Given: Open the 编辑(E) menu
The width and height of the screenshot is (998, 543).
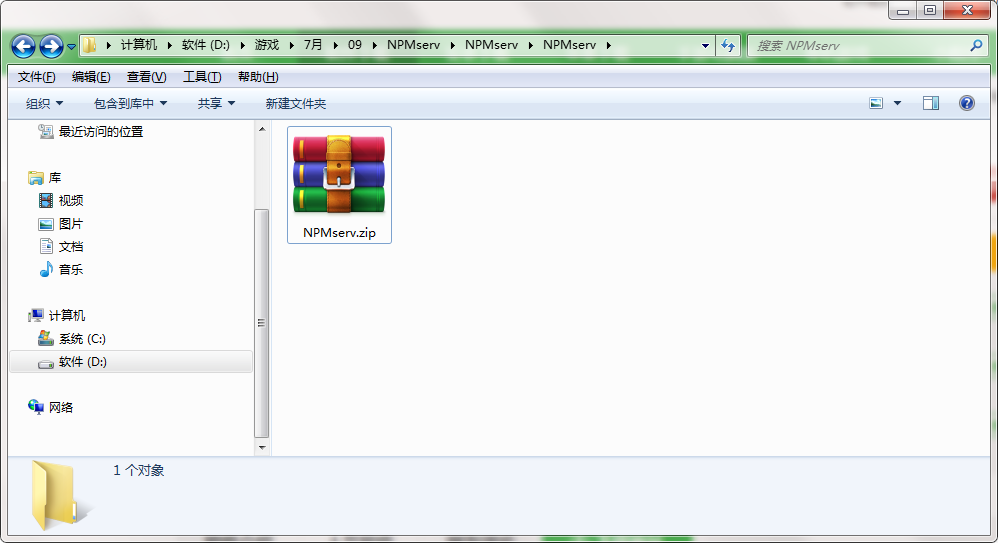Looking at the screenshot, I should click(91, 77).
